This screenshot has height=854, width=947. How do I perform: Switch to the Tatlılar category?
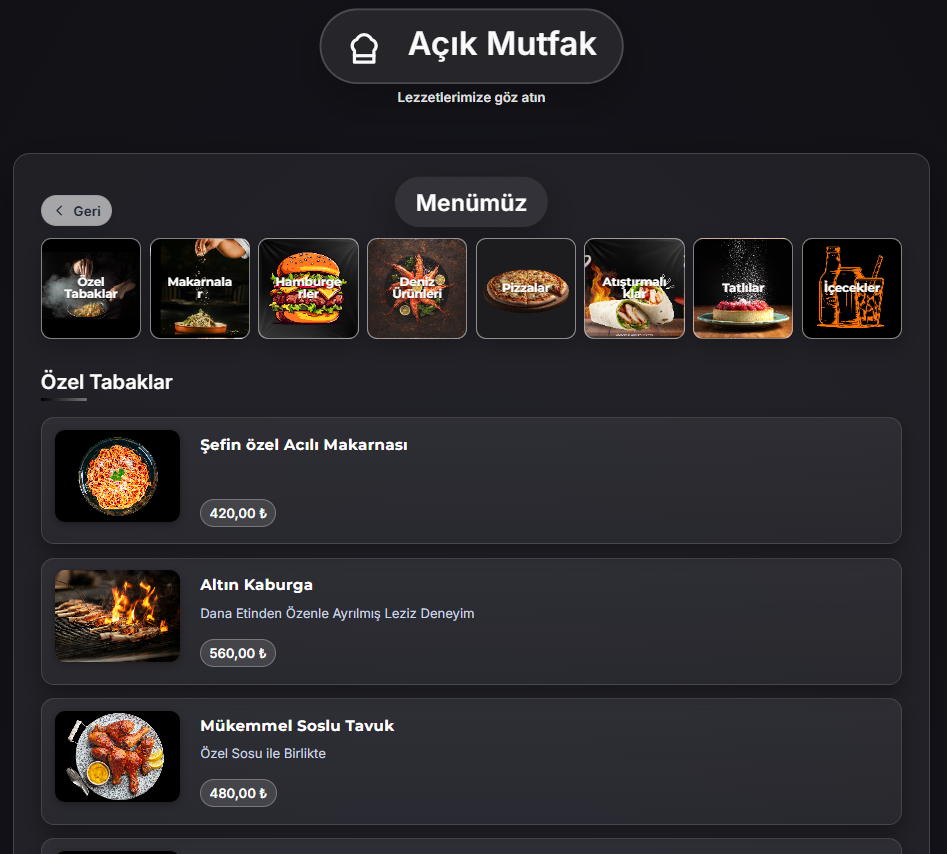coord(743,288)
